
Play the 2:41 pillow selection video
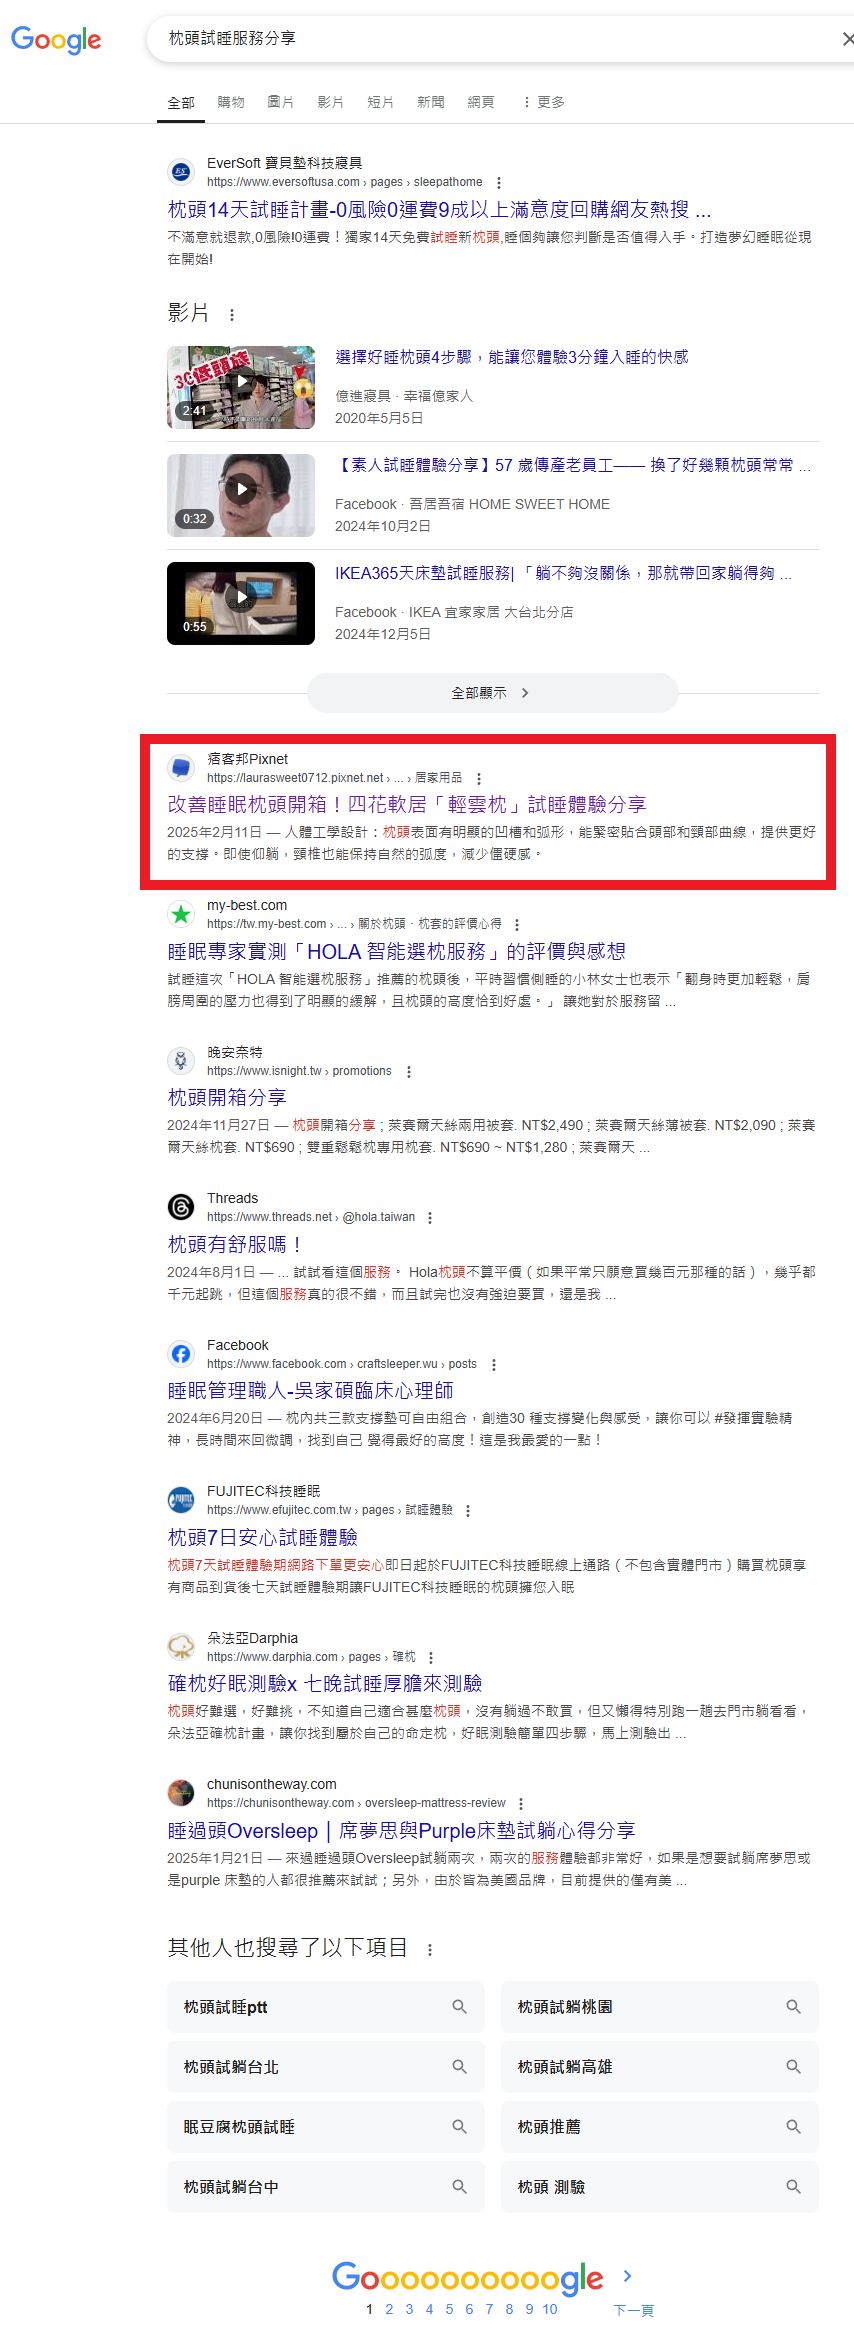(241, 387)
